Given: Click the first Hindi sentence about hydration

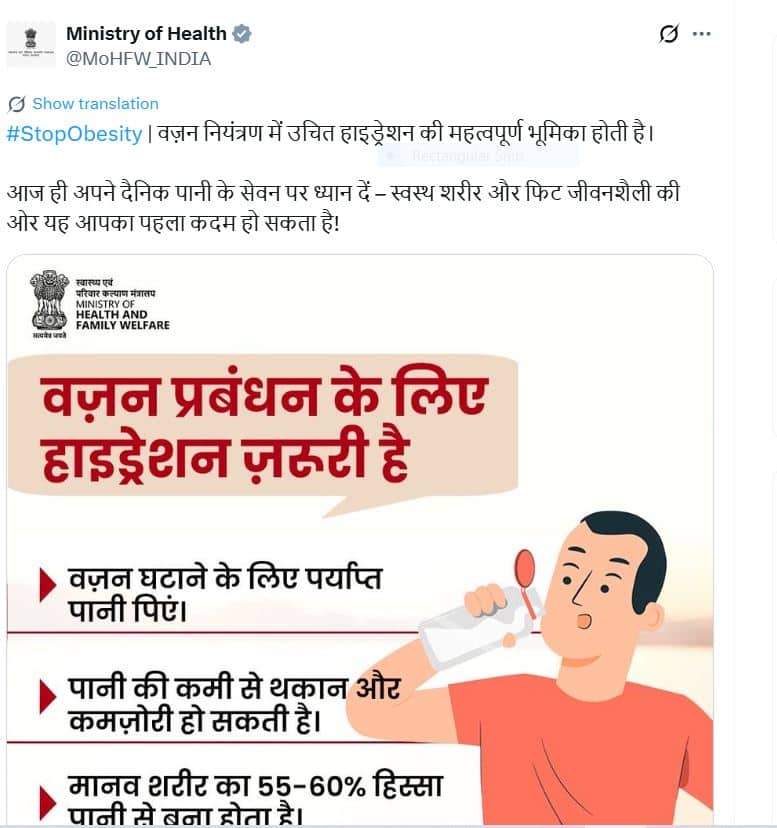Looking at the screenshot, I should (406, 133).
